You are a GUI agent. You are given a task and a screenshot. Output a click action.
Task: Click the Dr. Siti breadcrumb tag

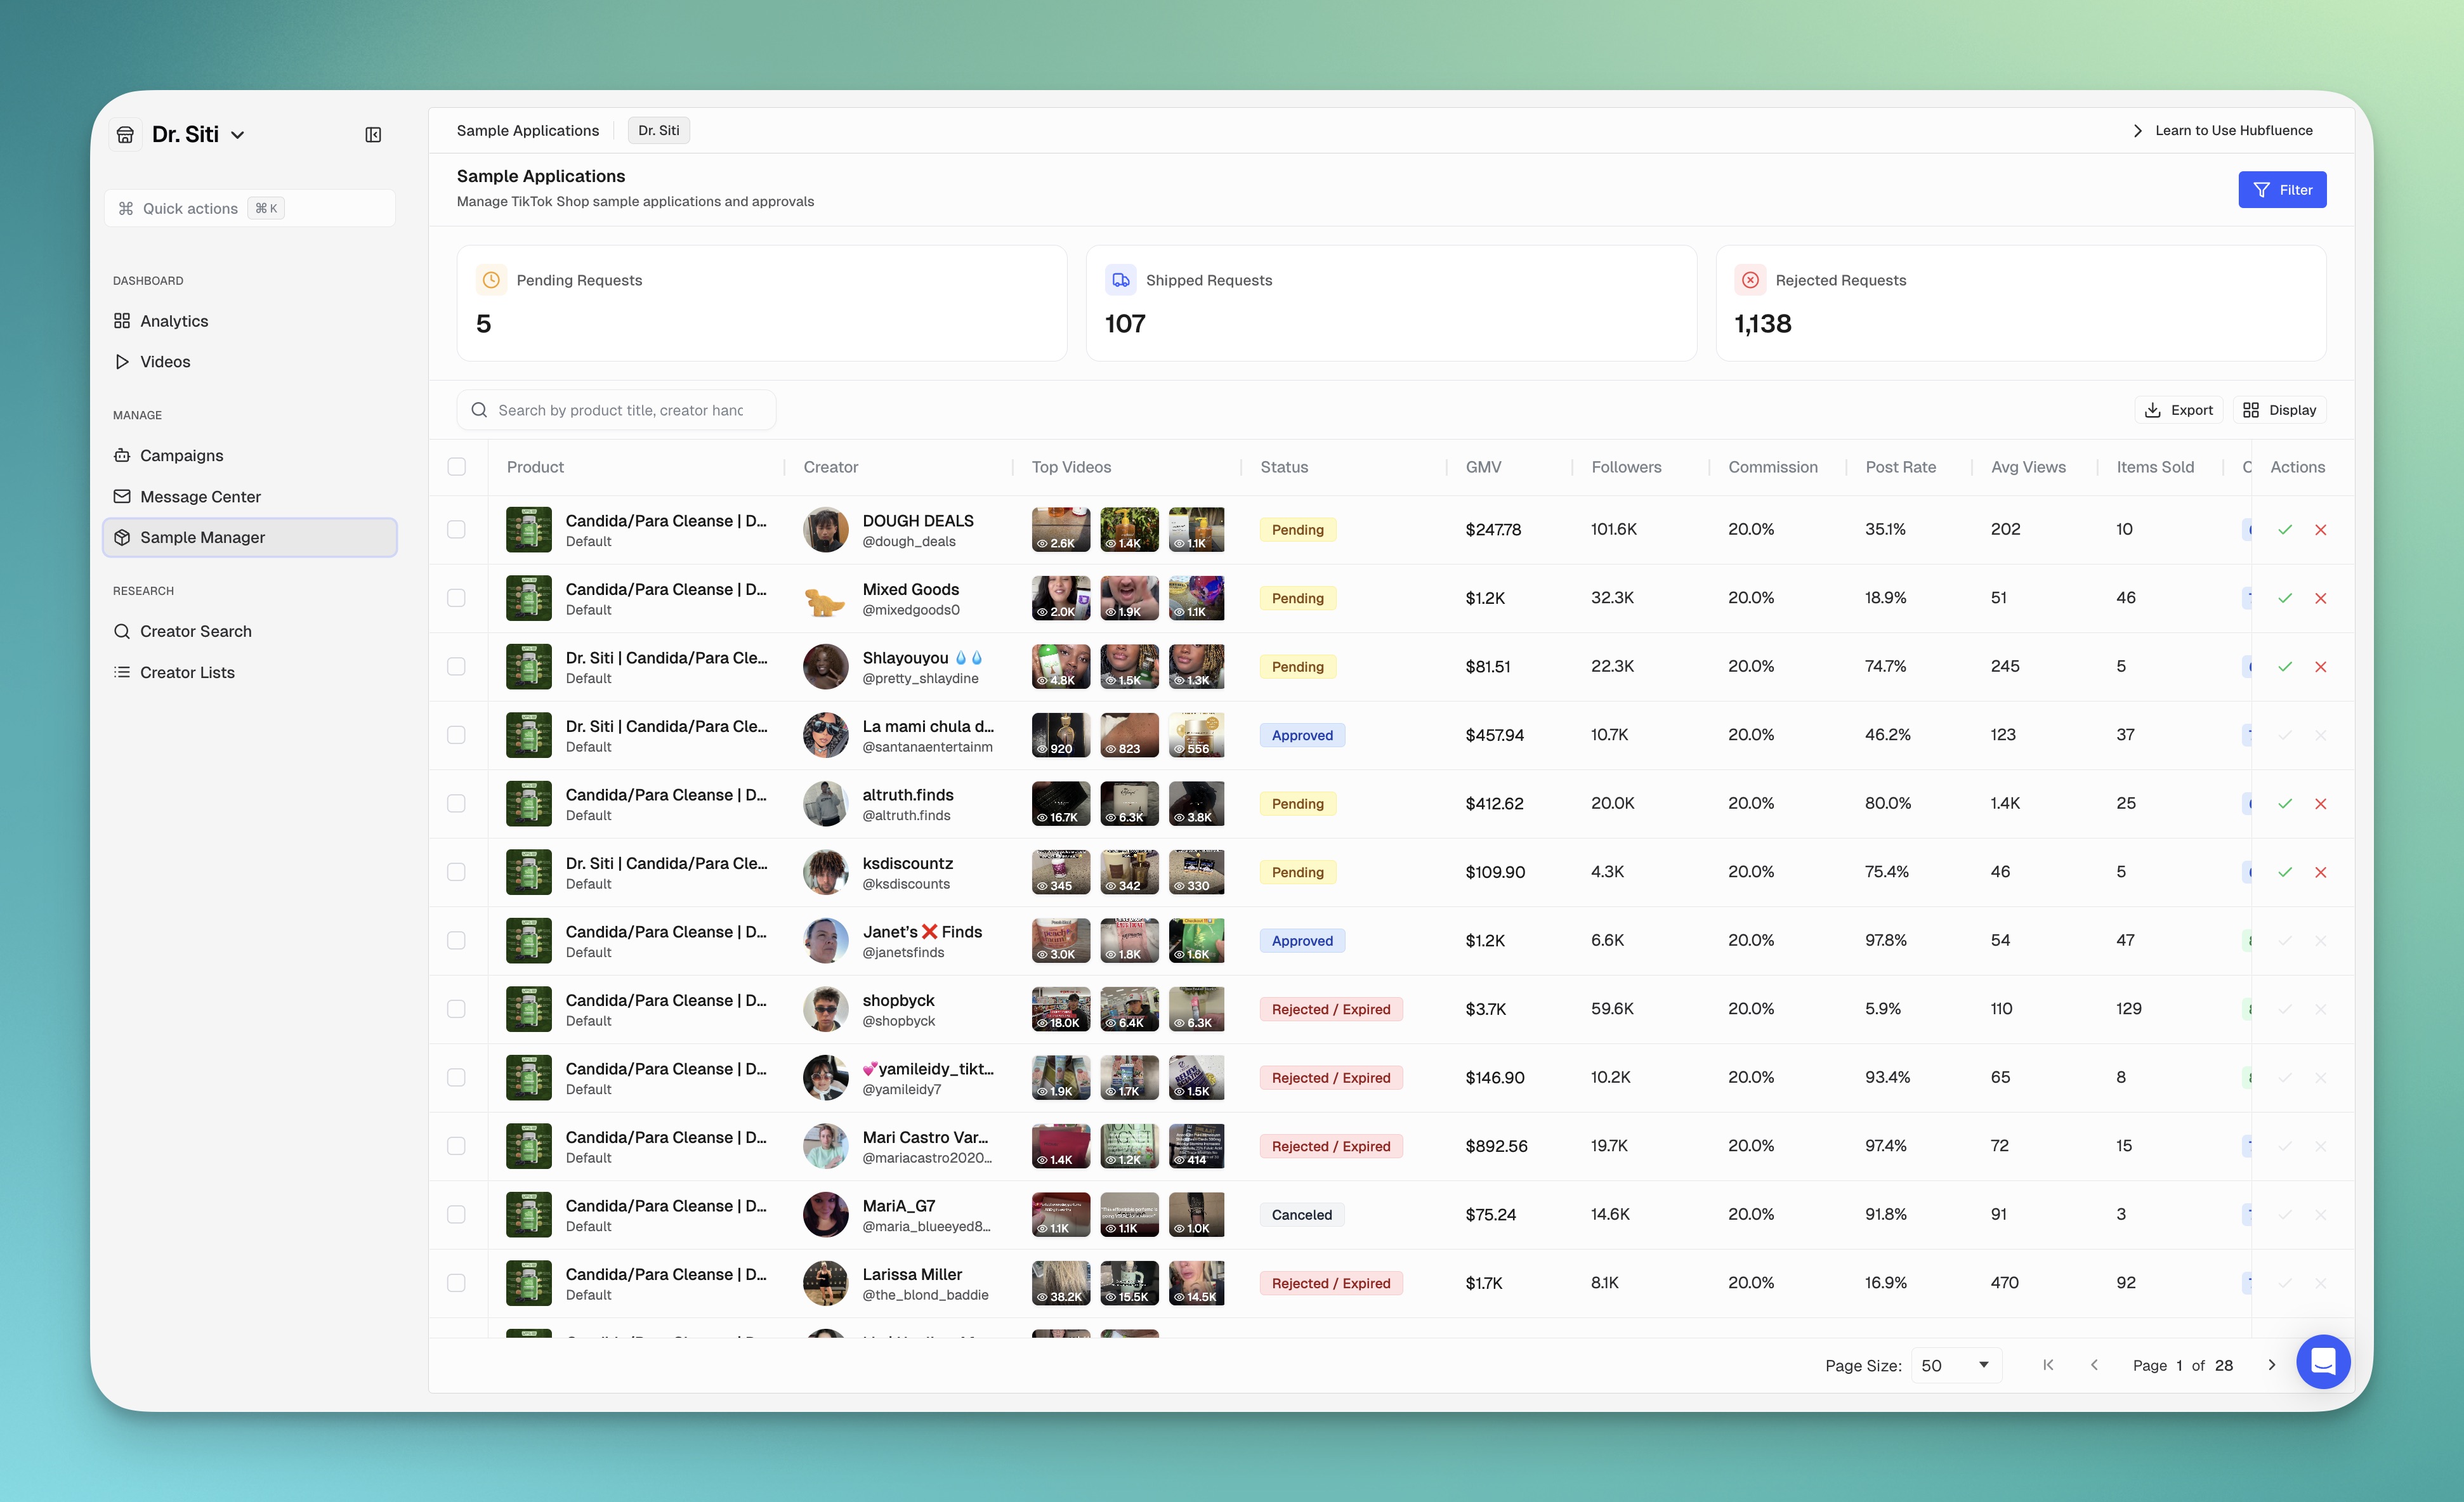pos(658,131)
